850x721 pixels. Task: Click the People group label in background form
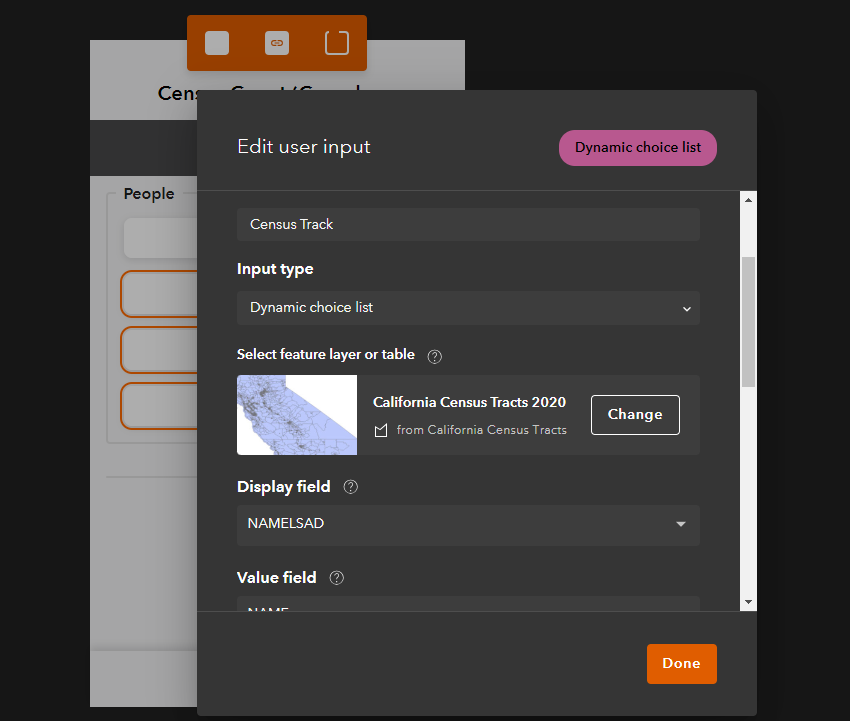[149, 194]
